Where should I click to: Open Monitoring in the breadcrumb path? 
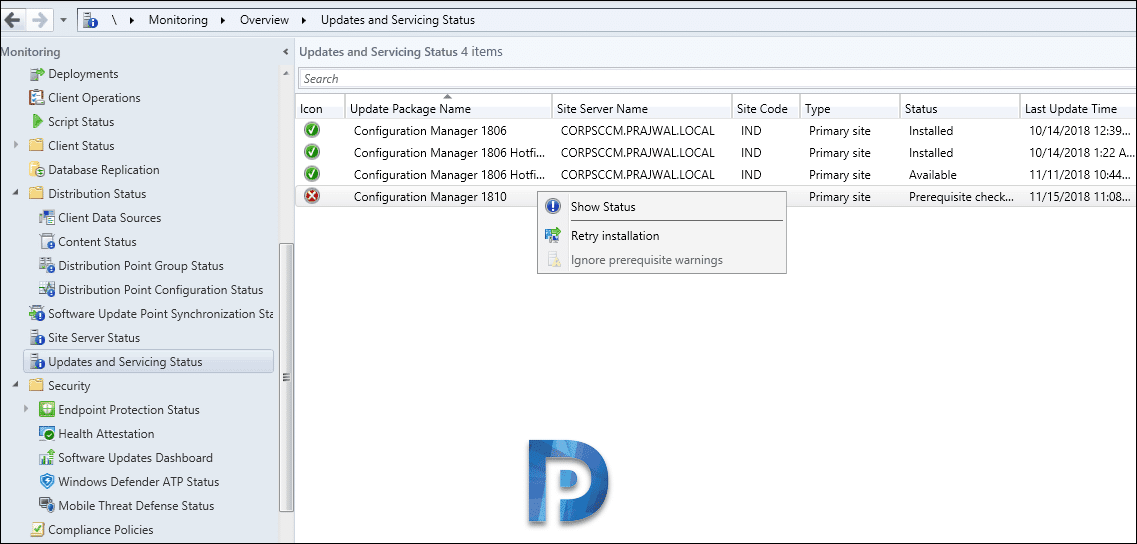pos(178,20)
